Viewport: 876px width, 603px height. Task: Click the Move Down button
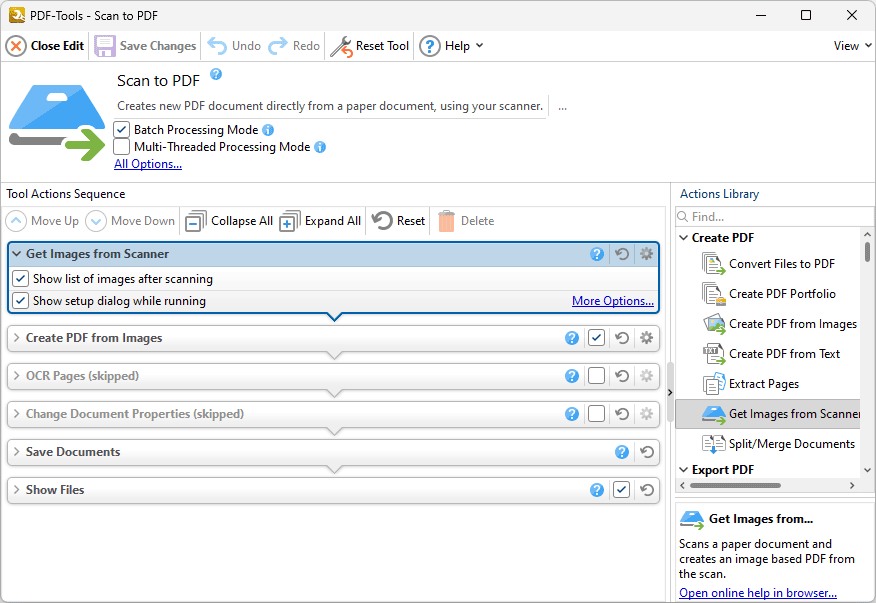(130, 221)
